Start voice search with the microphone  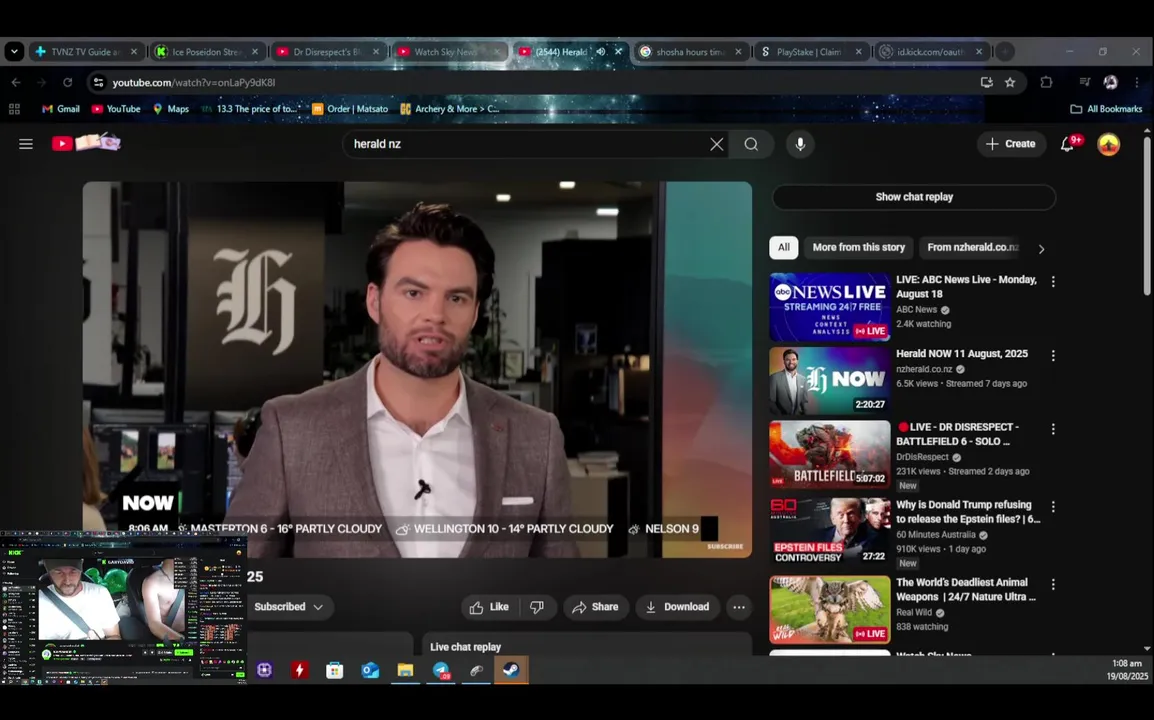click(800, 144)
